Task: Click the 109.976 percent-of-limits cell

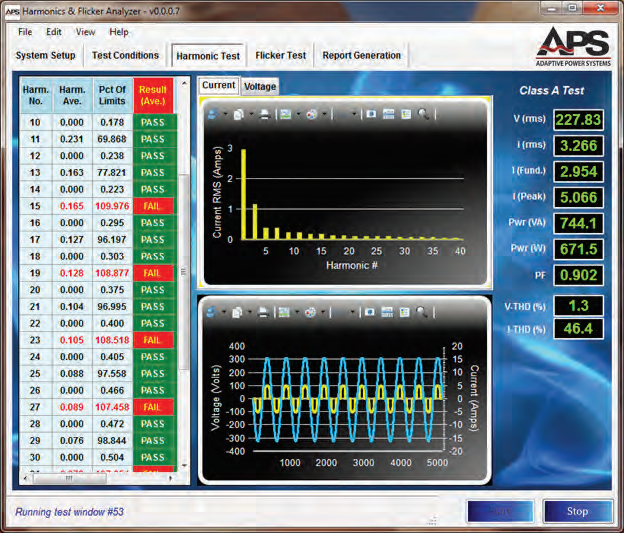Action: point(112,206)
